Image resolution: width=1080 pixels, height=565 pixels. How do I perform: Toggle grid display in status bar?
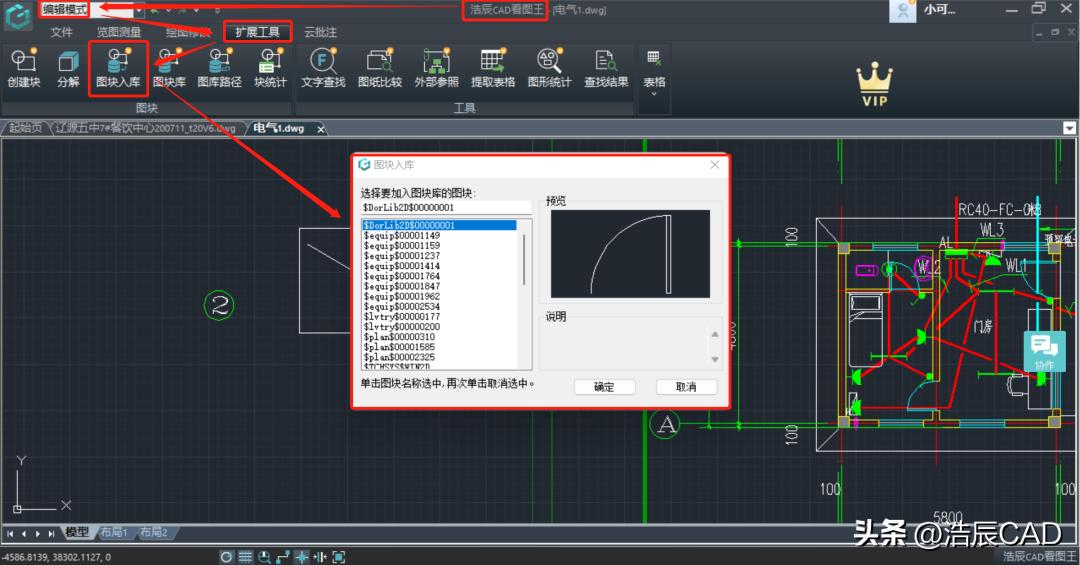245,557
